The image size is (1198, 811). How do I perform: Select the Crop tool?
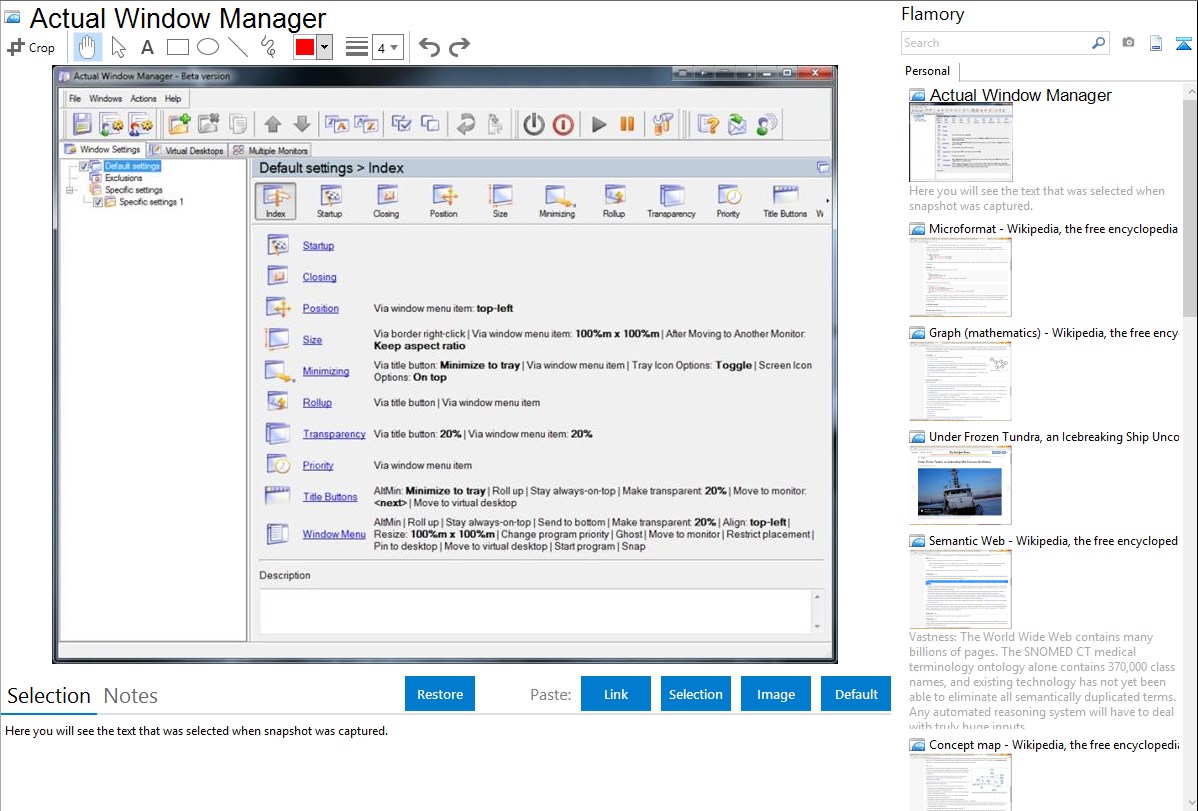point(31,47)
